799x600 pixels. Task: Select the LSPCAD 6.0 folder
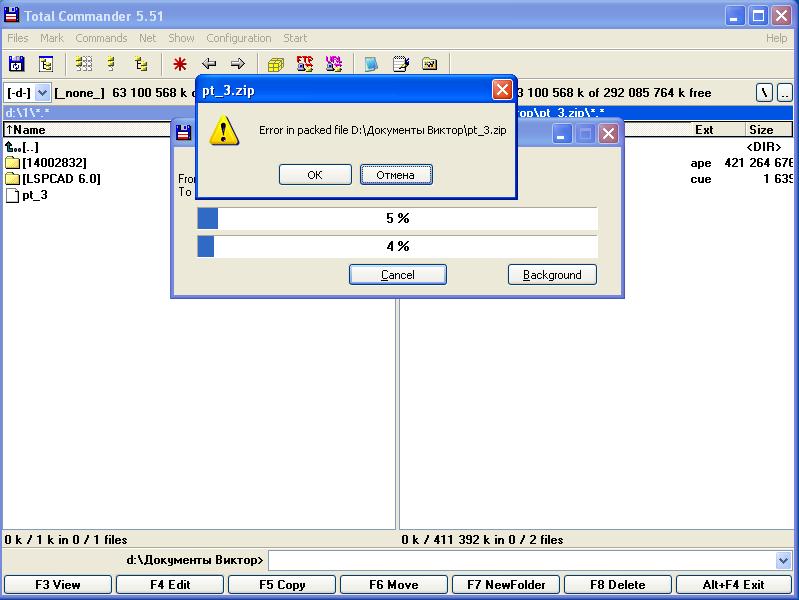pyautogui.click(x=53, y=179)
